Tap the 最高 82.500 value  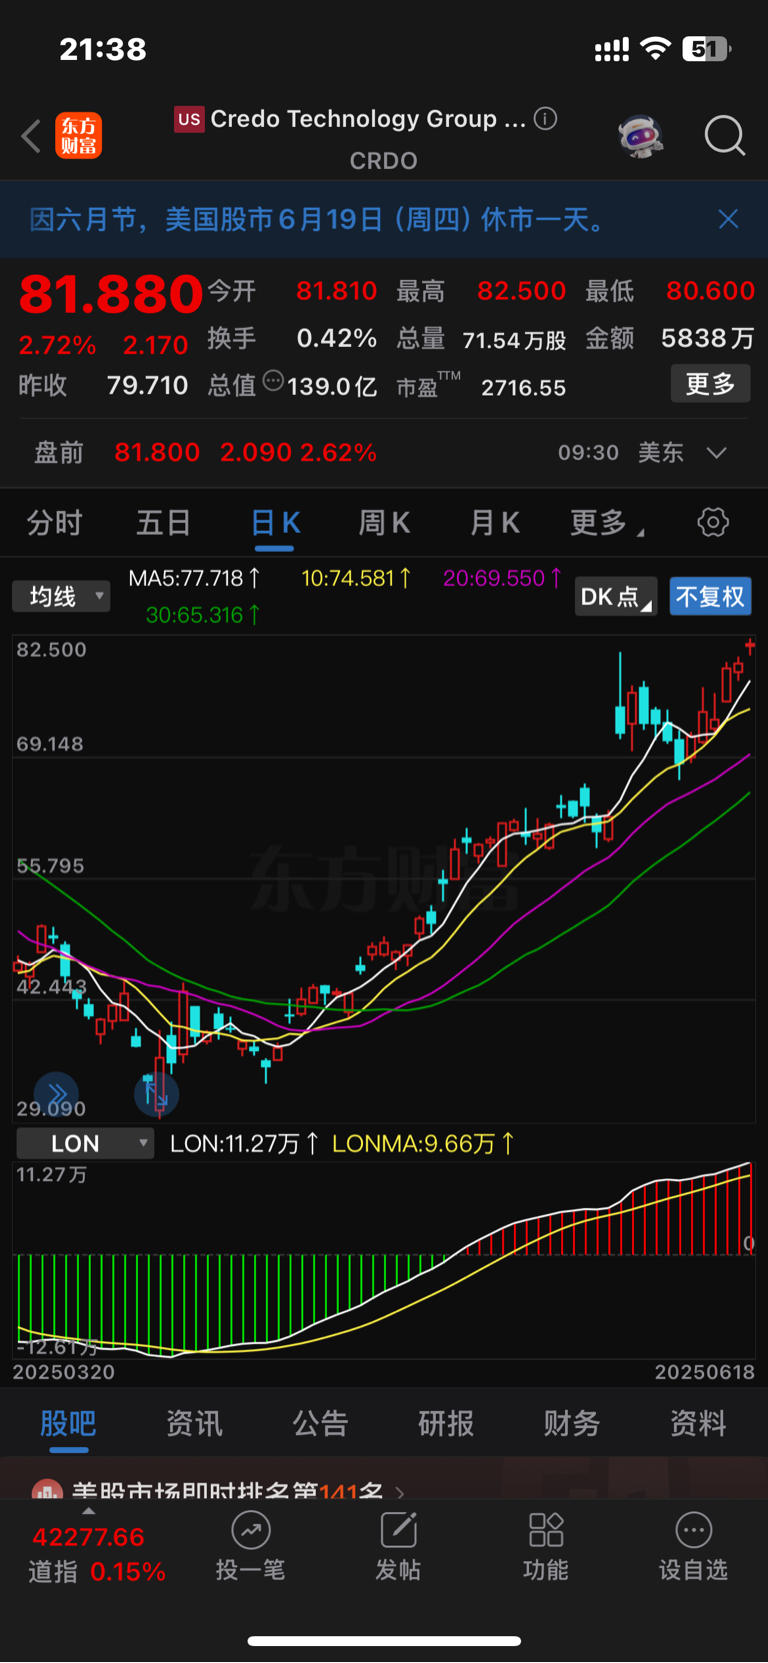521,291
